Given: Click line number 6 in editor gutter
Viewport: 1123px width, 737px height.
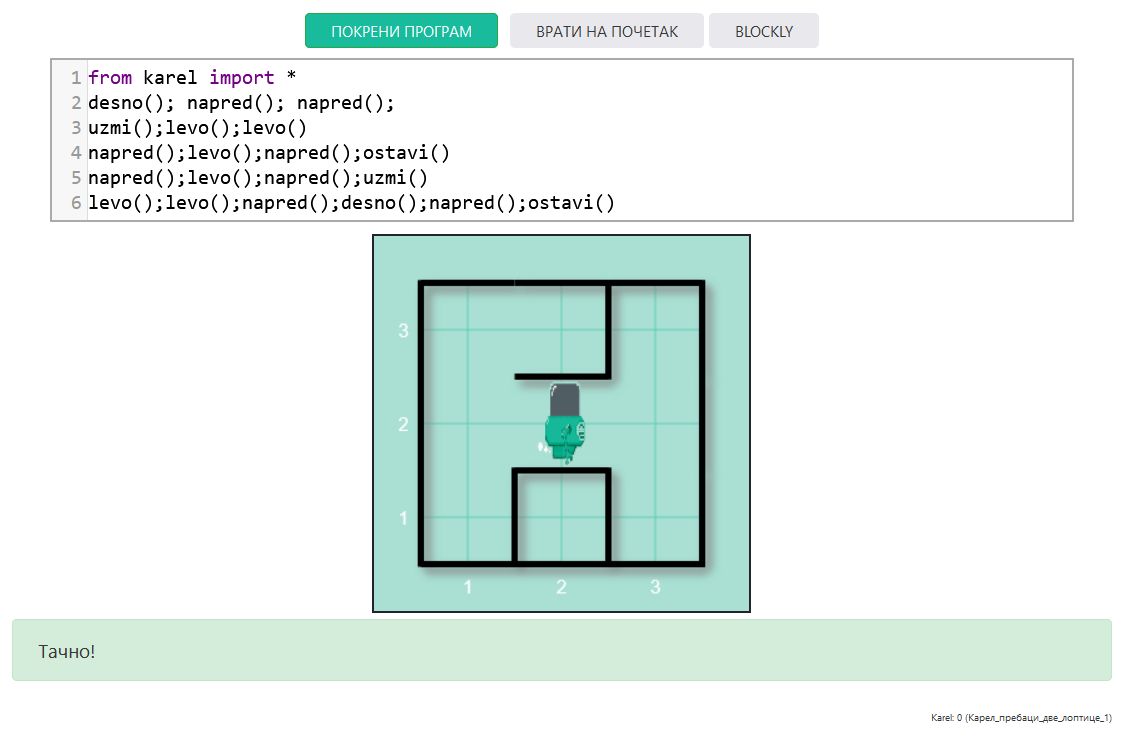Looking at the screenshot, I should point(76,203).
